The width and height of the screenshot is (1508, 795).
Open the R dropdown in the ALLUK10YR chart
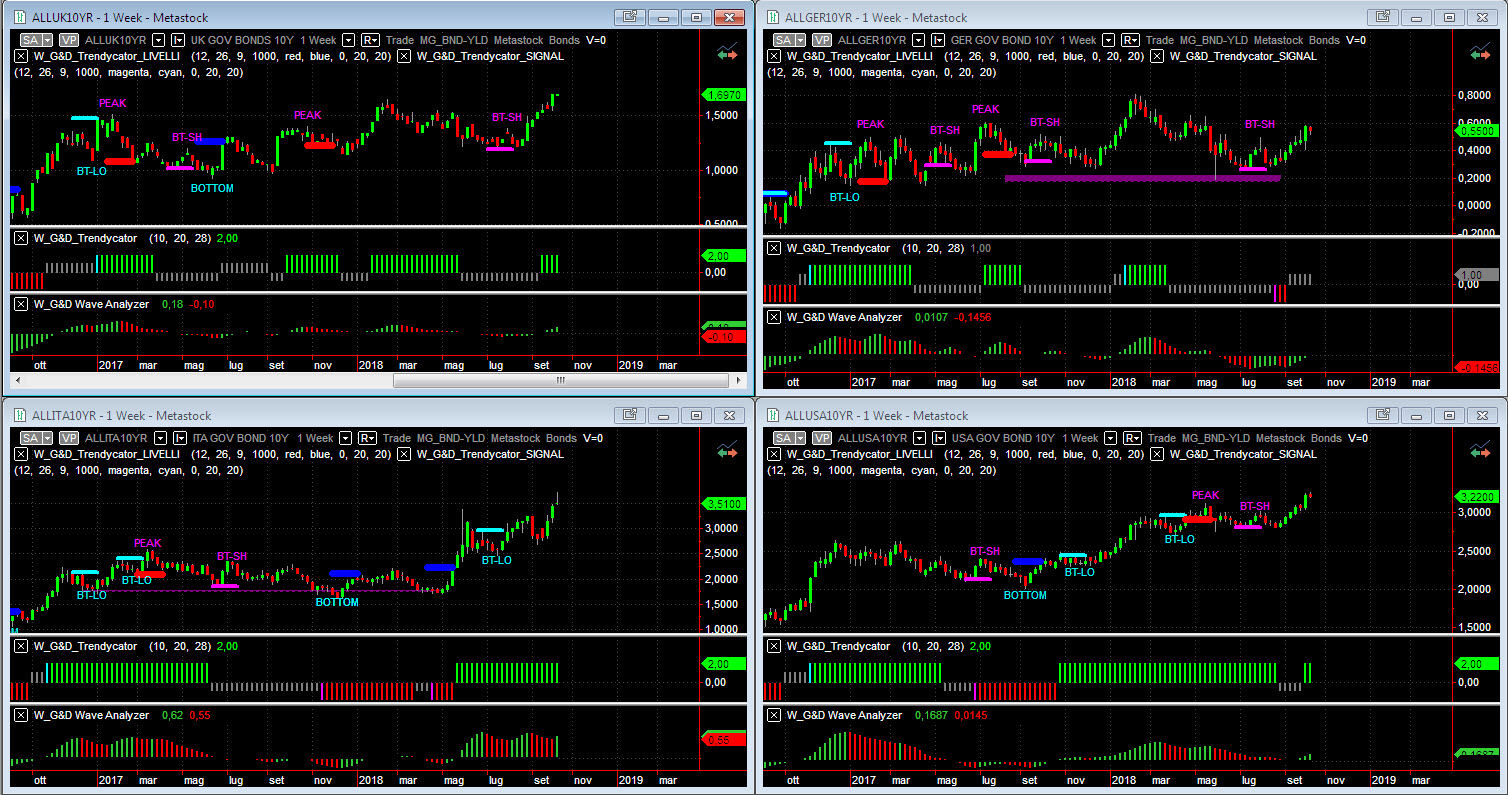370,40
